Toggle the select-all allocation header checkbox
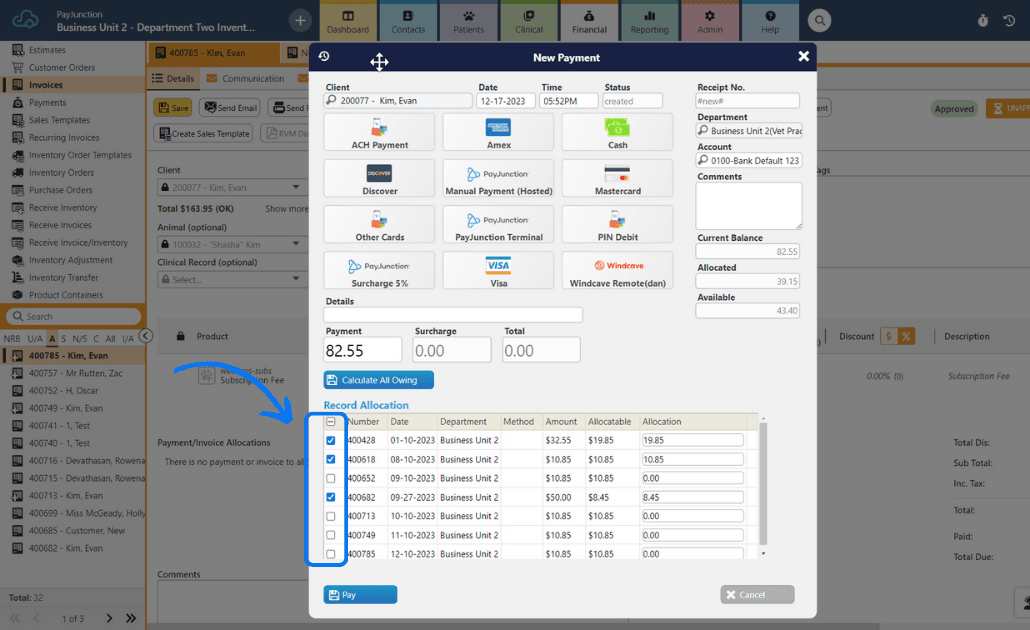Screen dimensions: 1030x630 point(331,422)
